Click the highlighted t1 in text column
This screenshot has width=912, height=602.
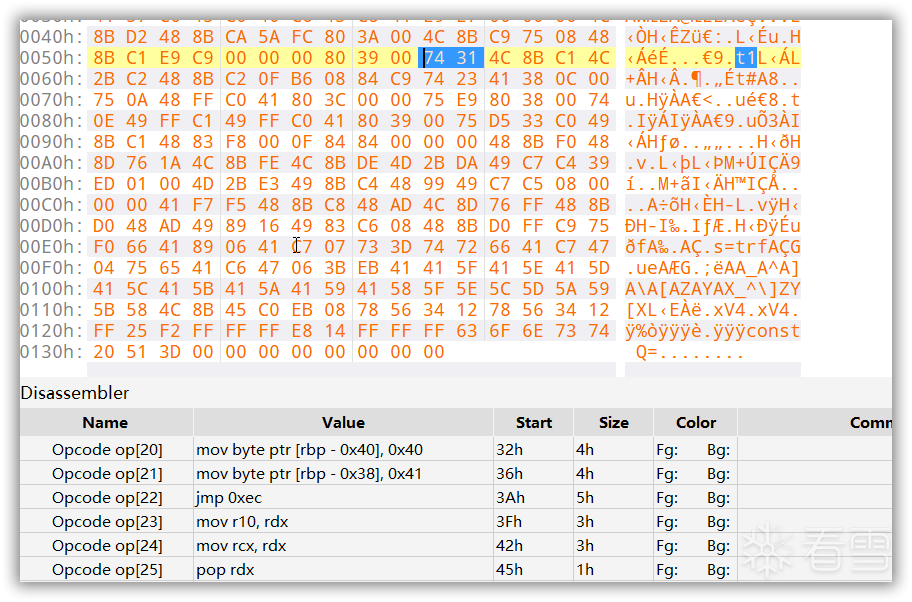point(746,58)
